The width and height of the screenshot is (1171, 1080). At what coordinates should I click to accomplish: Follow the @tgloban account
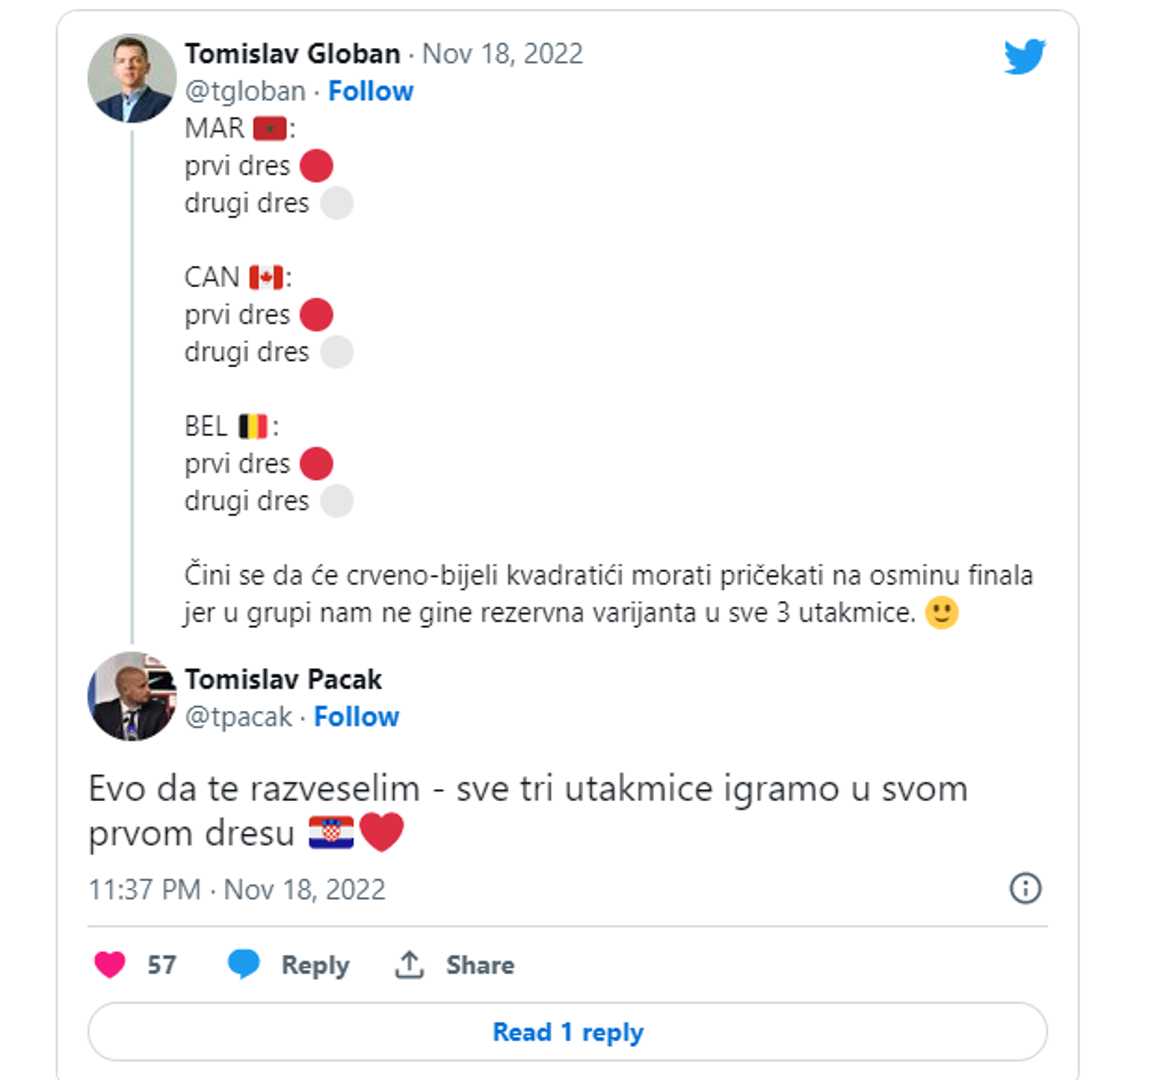click(x=370, y=91)
